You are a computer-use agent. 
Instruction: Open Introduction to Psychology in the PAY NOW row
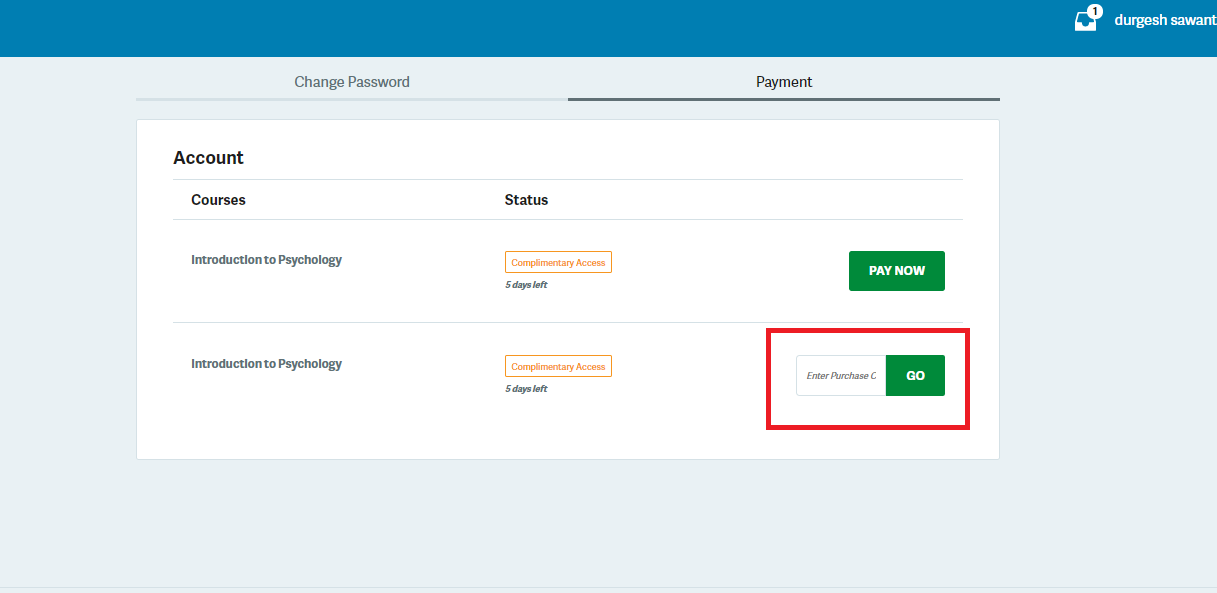(266, 260)
